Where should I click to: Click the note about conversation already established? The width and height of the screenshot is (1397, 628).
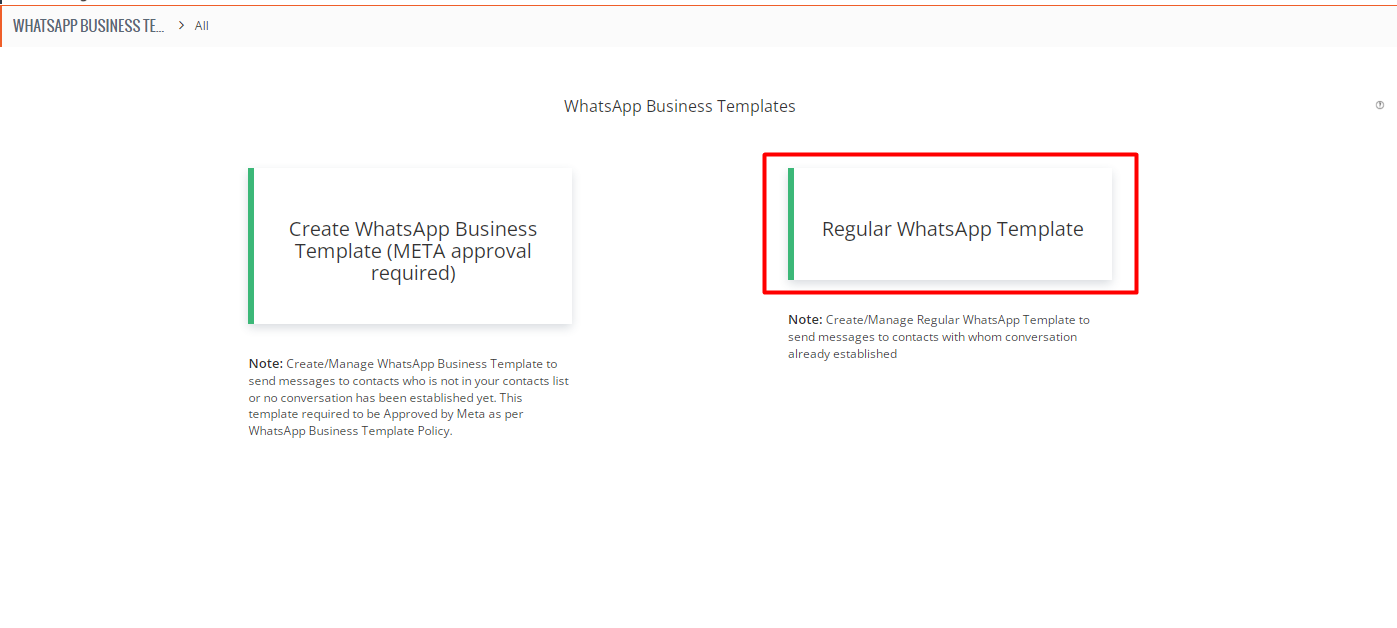pyautogui.click(x=940, y=337)
